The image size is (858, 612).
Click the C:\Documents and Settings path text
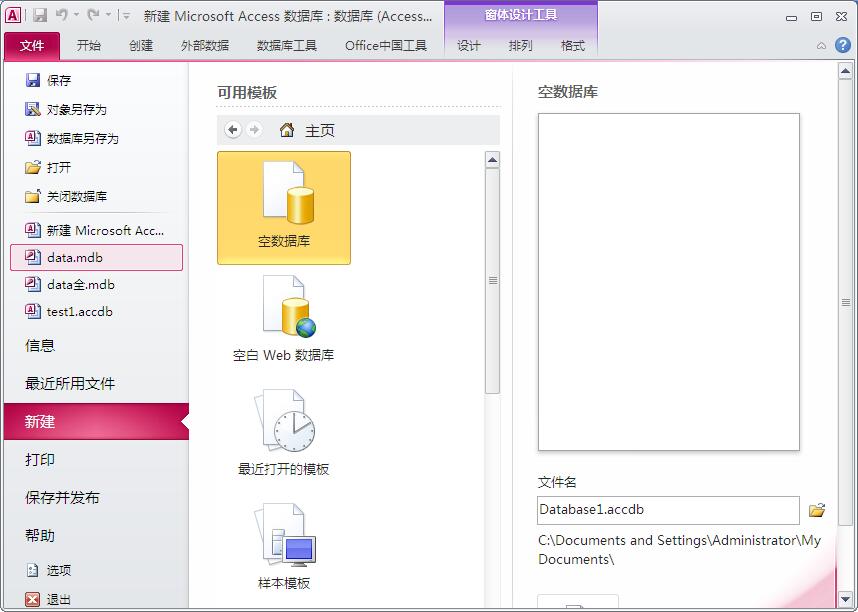click(x=680, y=550)
